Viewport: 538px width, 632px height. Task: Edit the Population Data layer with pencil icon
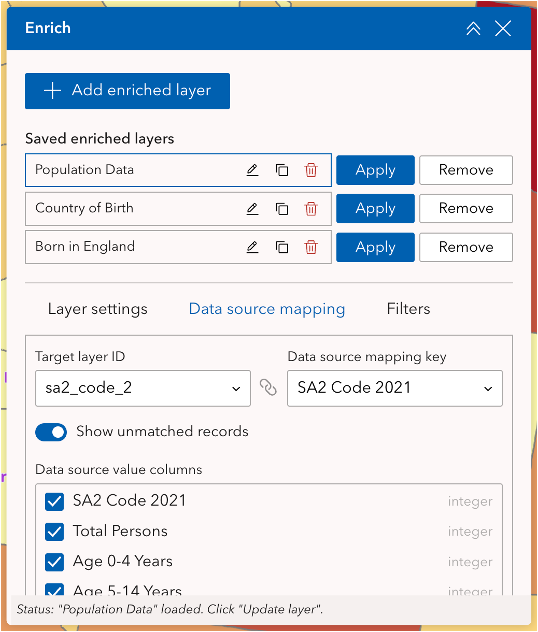(x=252, y=170)
